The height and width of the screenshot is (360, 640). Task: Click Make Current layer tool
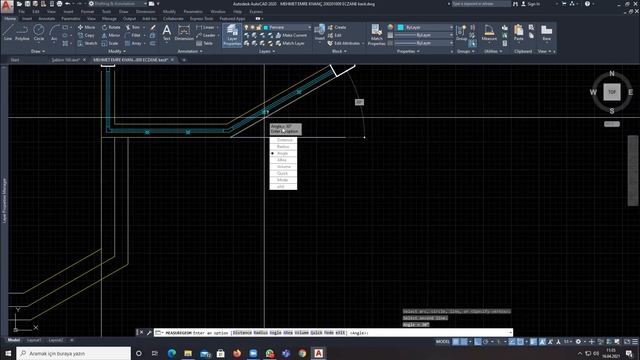tap(291, 36)
